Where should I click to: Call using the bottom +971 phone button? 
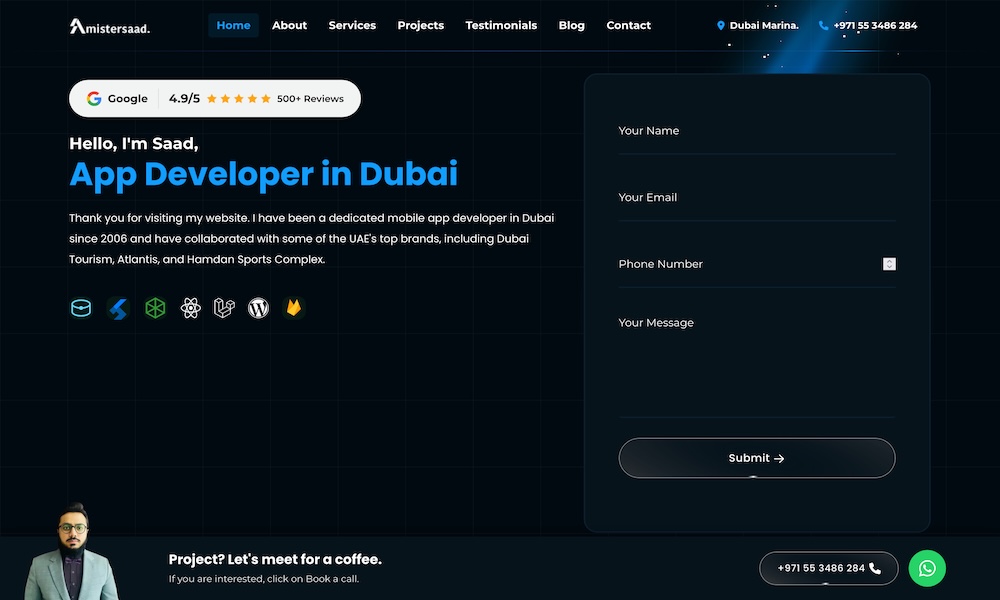tap(828, 568)
